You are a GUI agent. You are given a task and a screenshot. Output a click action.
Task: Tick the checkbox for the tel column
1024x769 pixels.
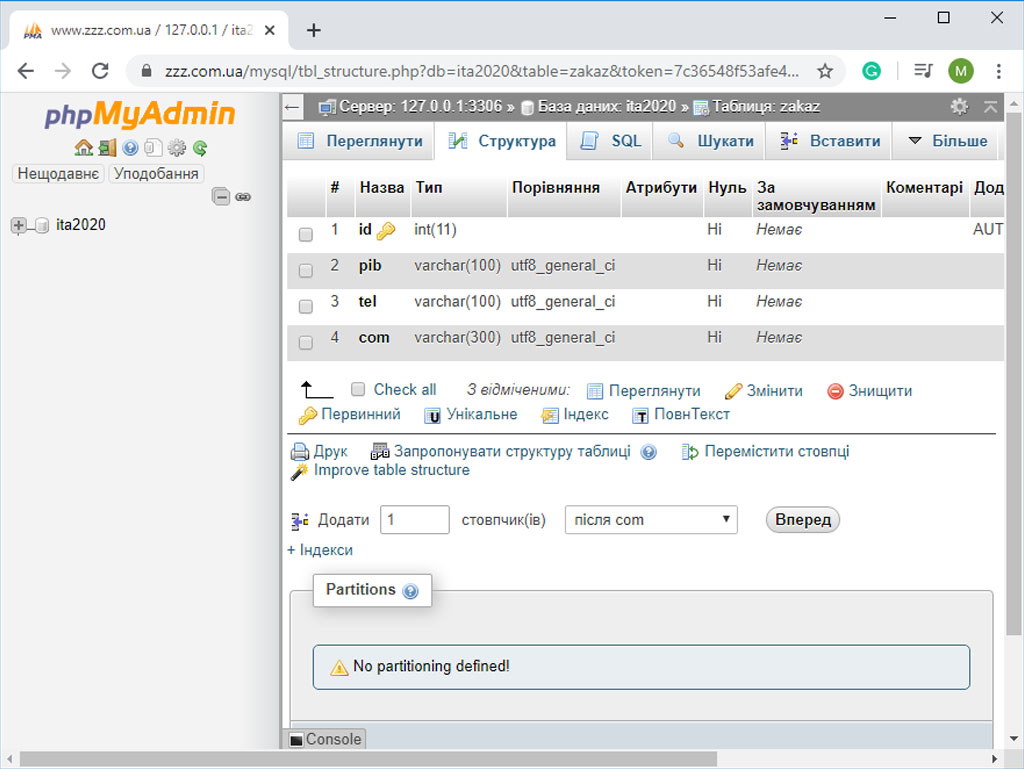click(306, 306)
